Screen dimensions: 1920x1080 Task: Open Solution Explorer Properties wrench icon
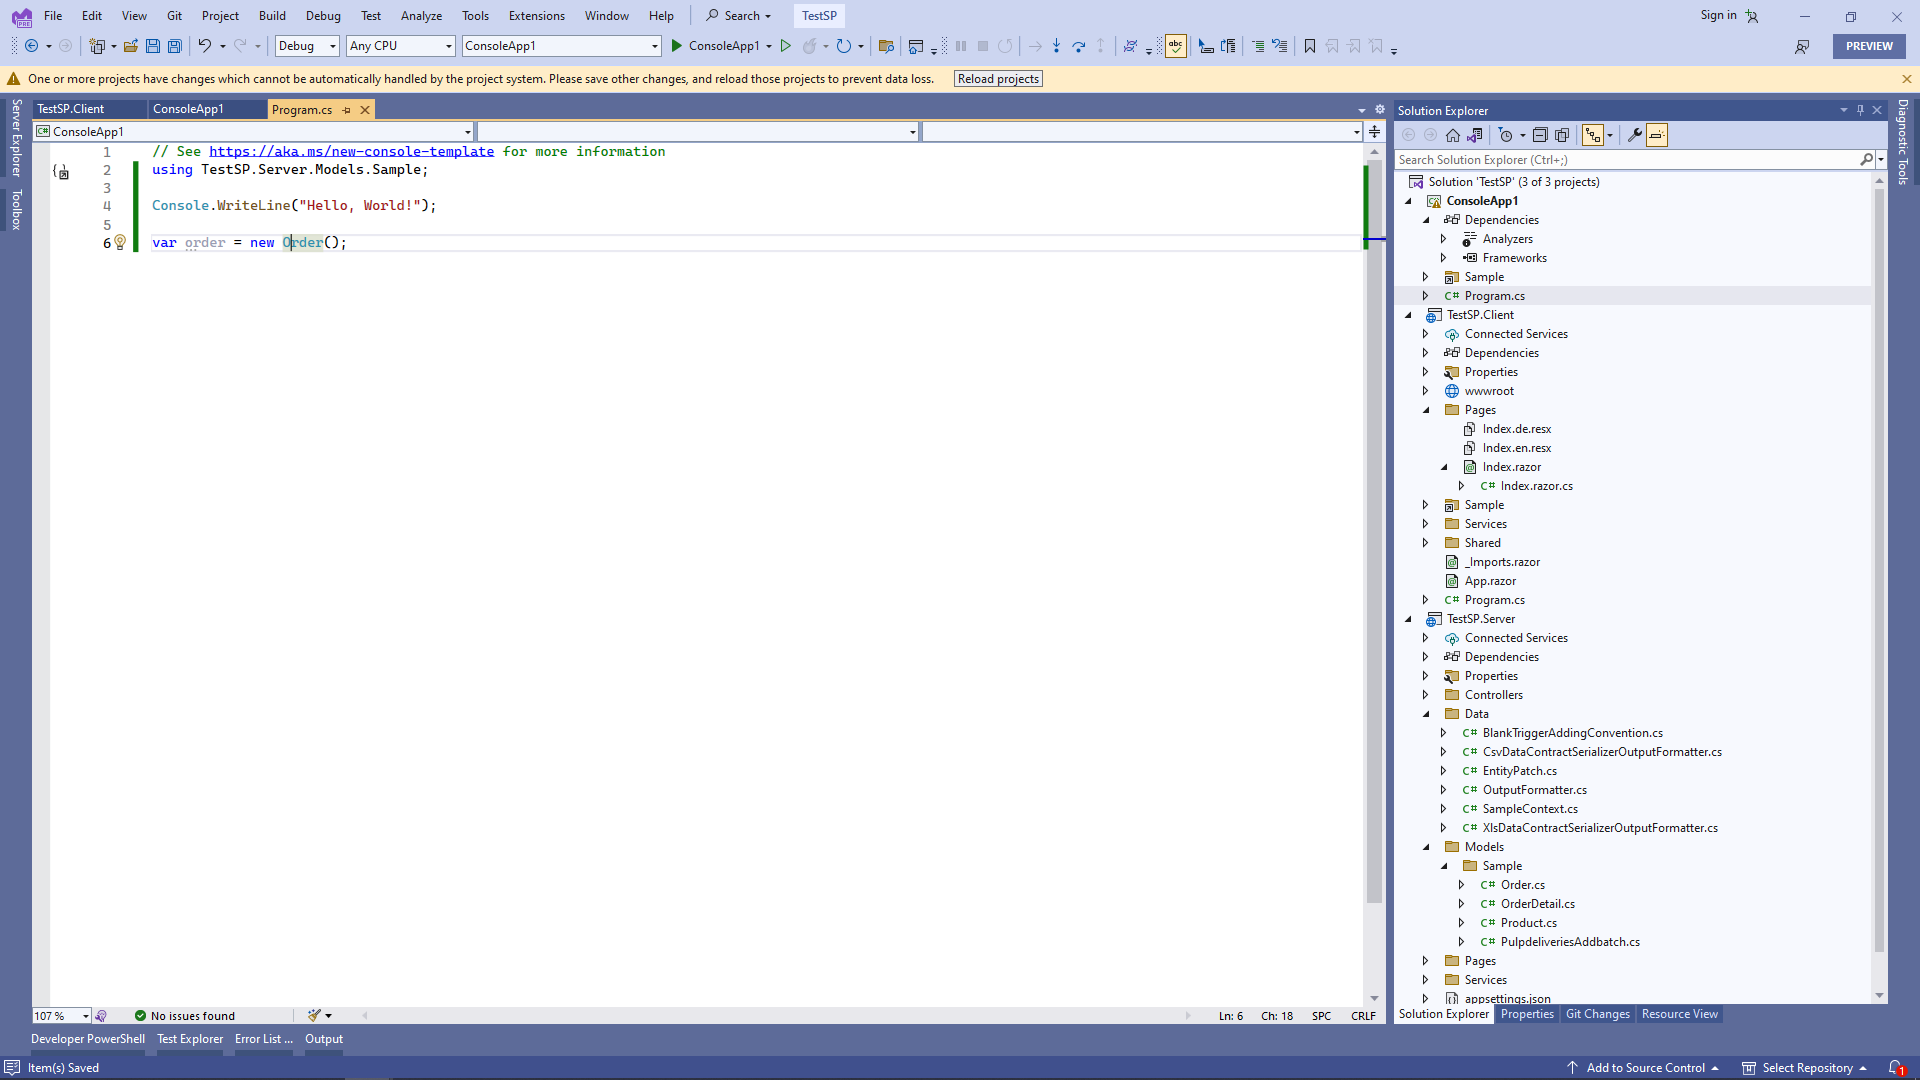pos(1634,135)
